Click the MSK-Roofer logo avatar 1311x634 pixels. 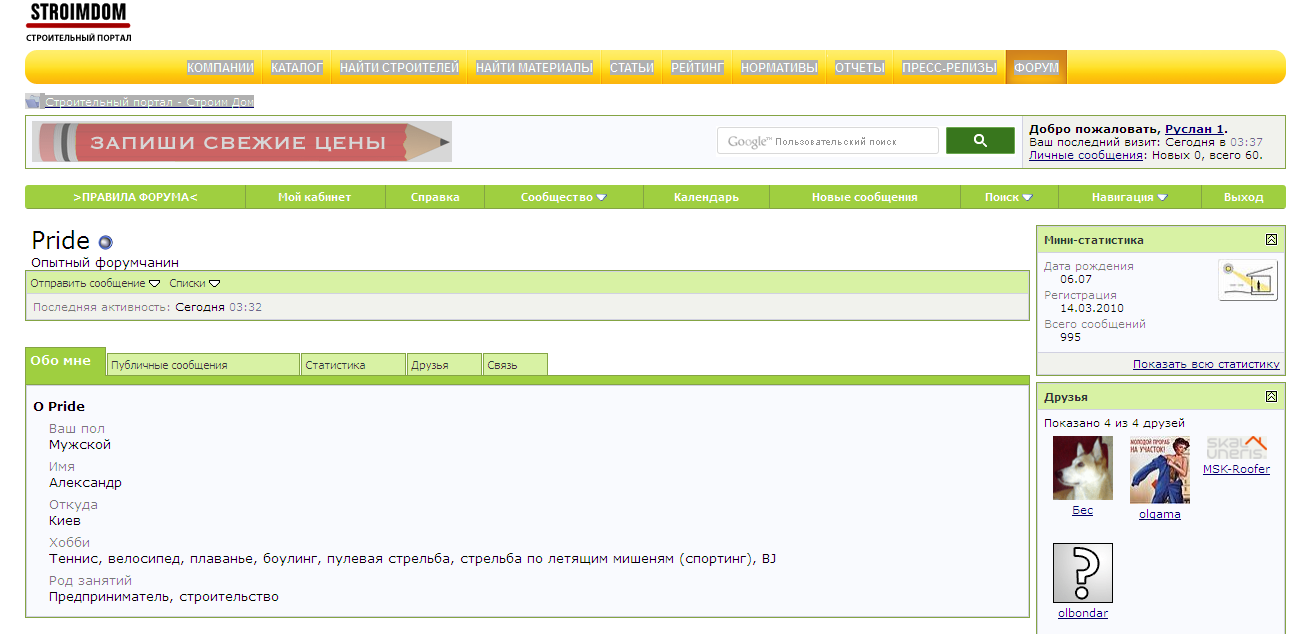pyautogui.click(x=1236, y=448)
